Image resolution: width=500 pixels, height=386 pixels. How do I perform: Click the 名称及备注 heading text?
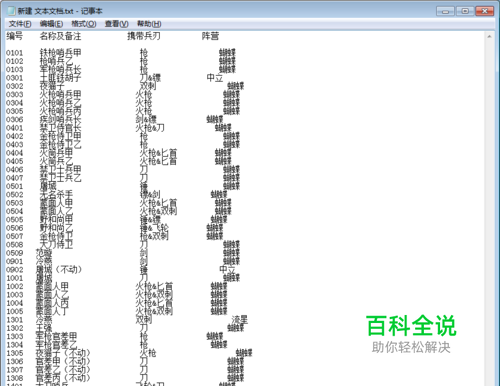coord(60,36)
